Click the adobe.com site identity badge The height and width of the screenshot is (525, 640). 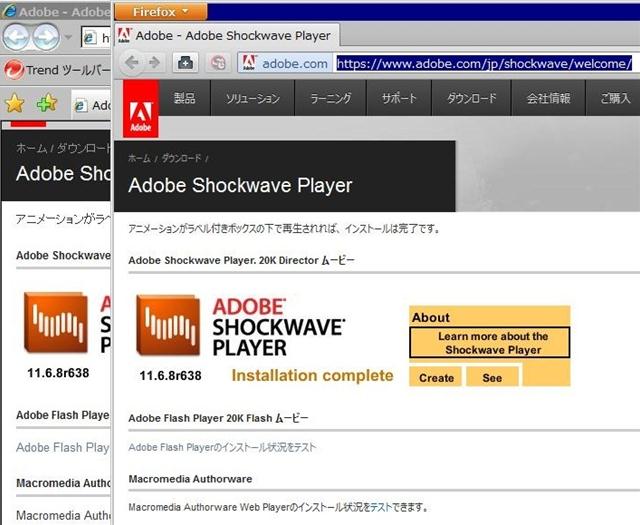point(286,63)
